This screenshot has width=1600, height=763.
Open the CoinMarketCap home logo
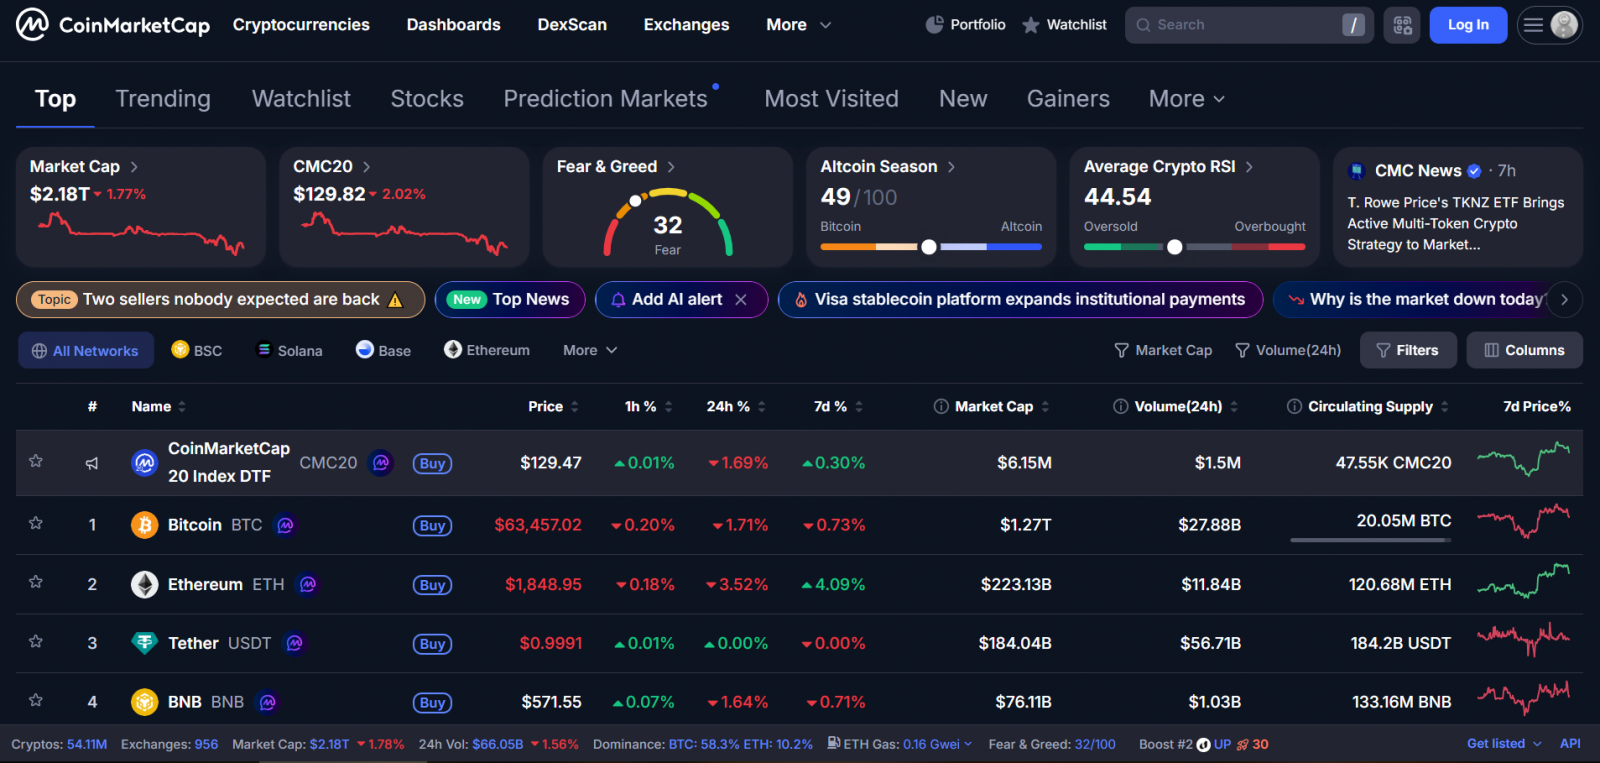coord(113,24)
